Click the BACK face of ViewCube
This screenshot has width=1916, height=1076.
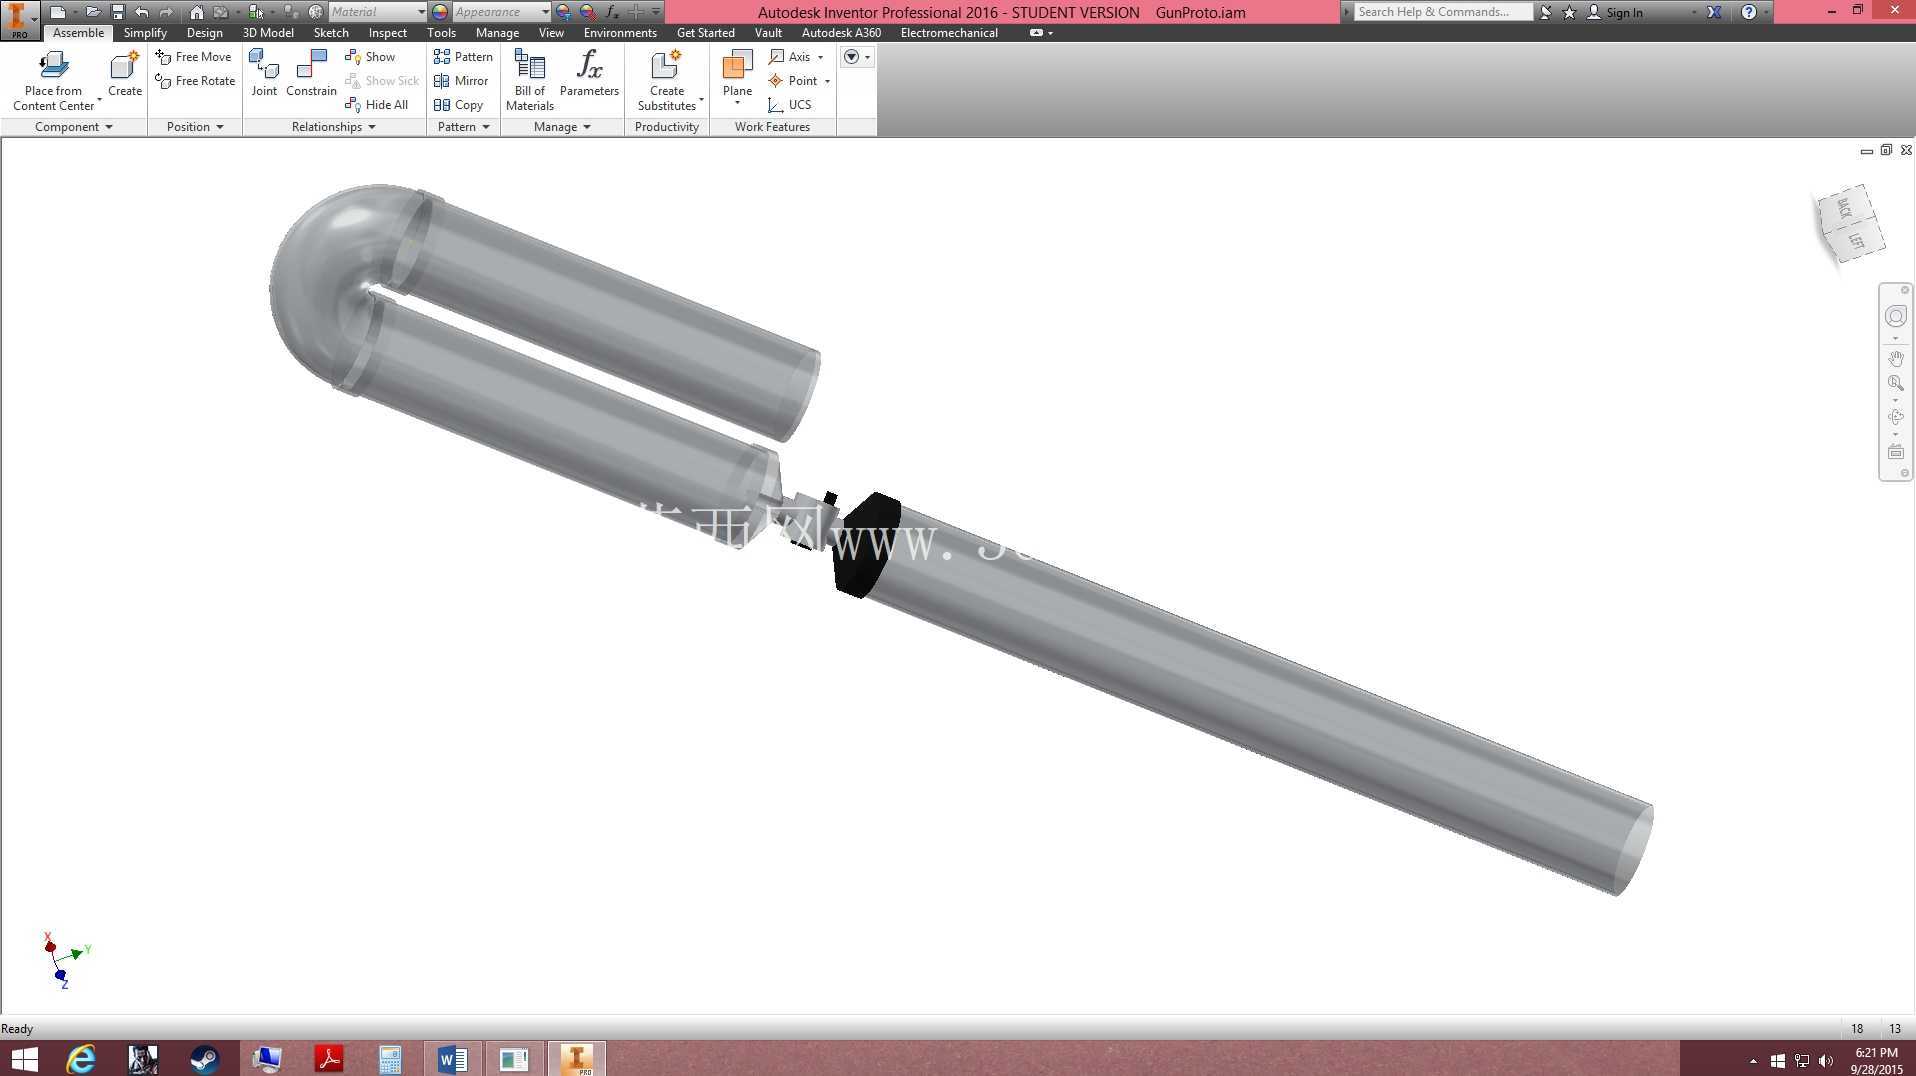pyautogui.click(x=1844, y=208)
